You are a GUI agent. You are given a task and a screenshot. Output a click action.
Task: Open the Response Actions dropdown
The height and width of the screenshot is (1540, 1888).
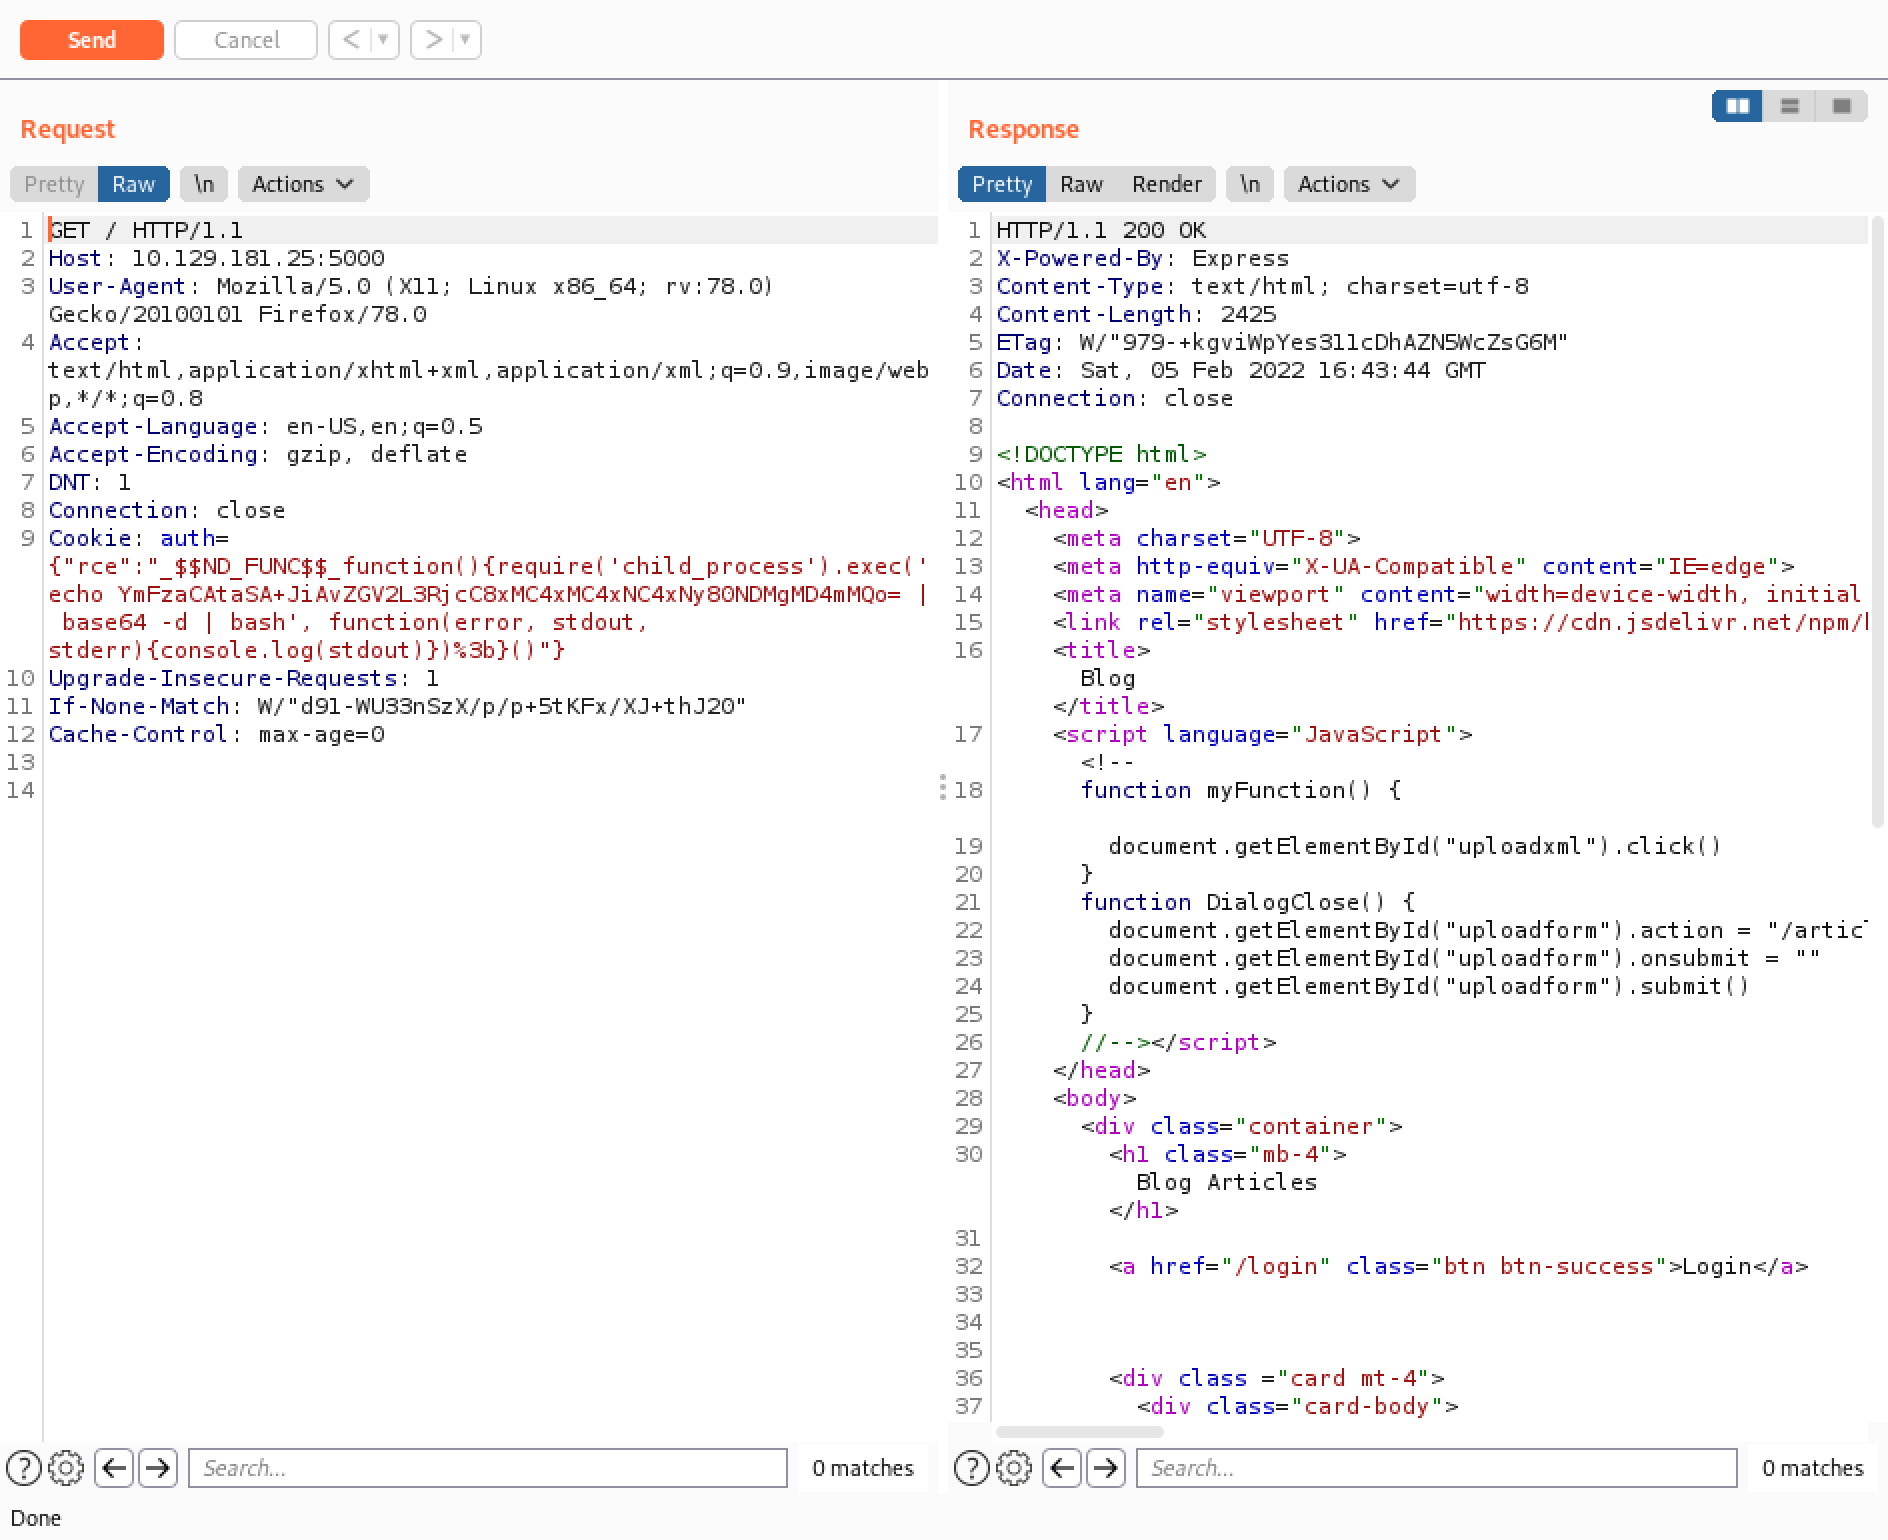tap(1349, 184)
